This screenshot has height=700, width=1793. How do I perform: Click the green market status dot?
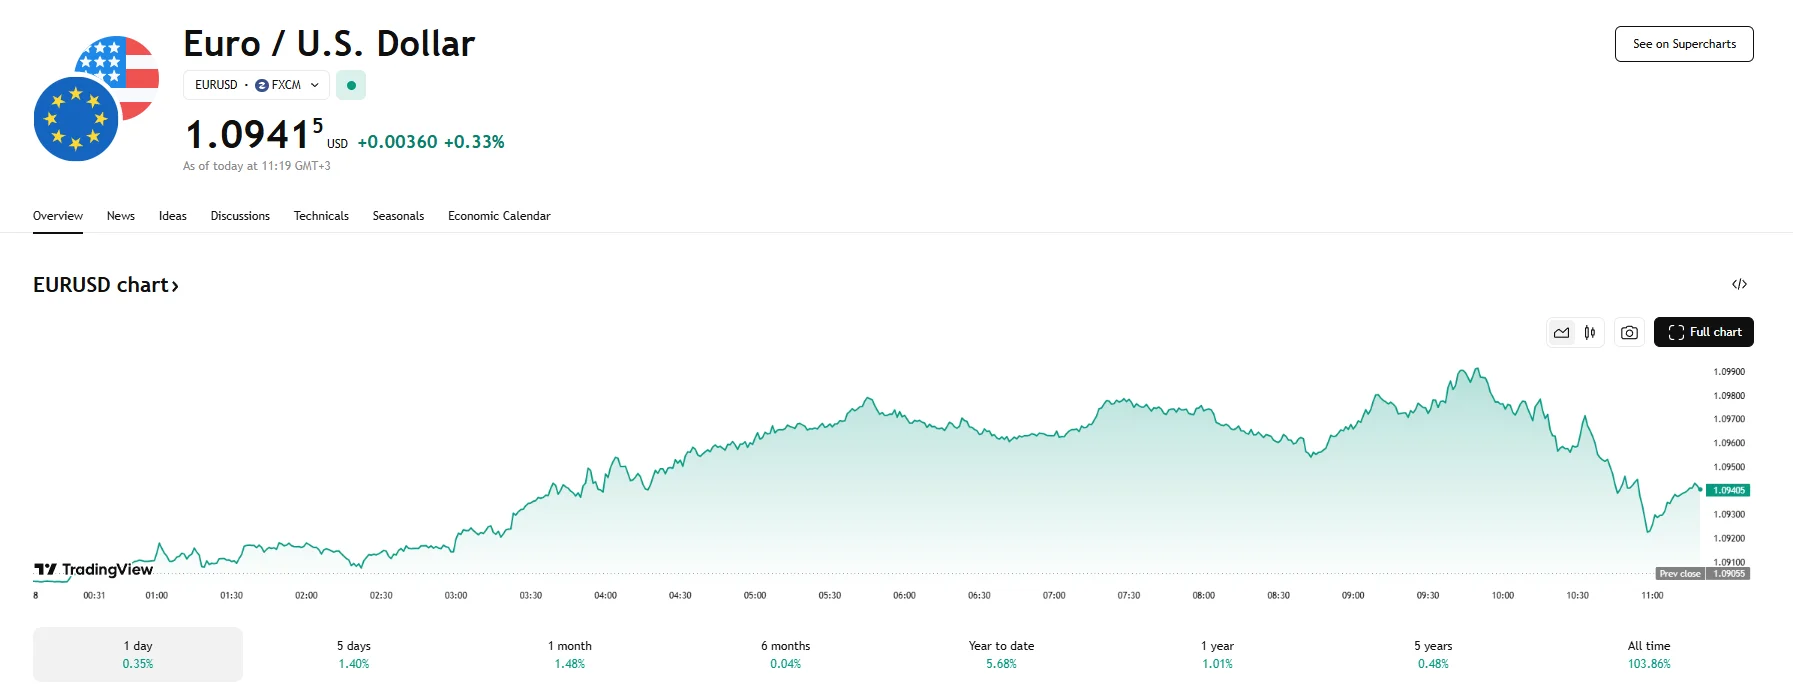coord(351,85)
